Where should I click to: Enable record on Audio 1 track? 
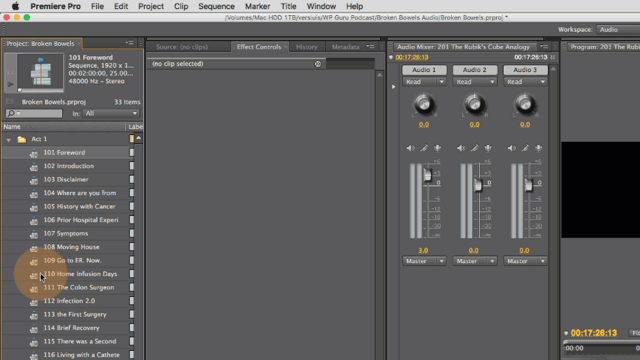438,148
